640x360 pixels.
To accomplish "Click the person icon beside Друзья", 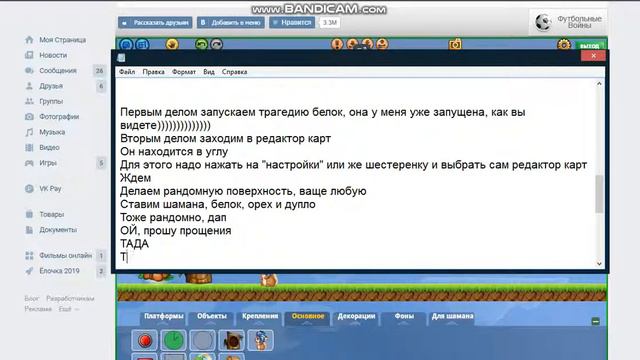I will tap(29, 86).
